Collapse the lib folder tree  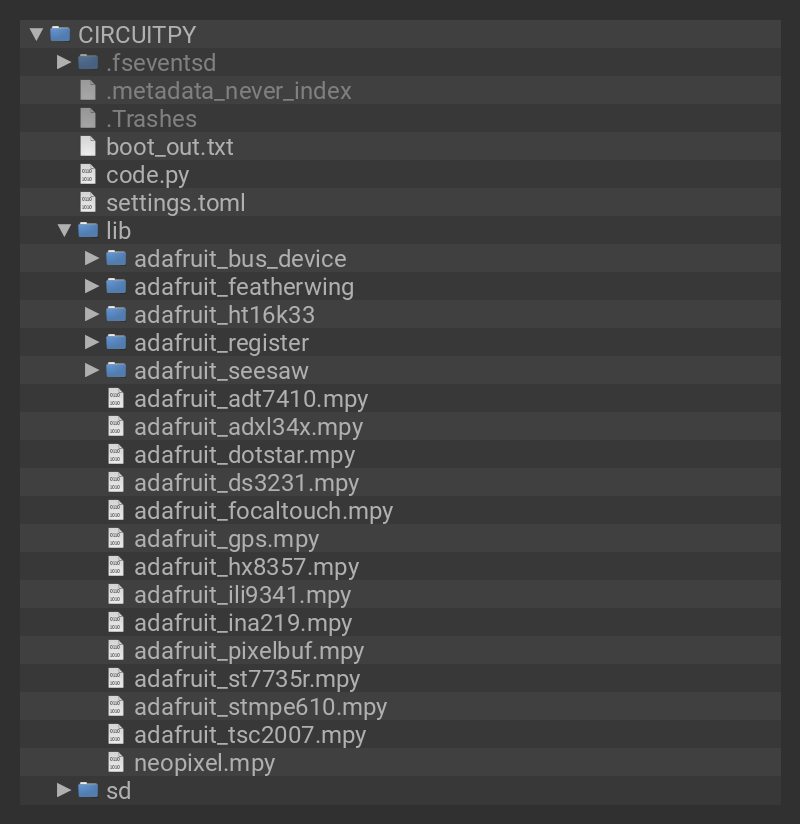tap(65, 230)
